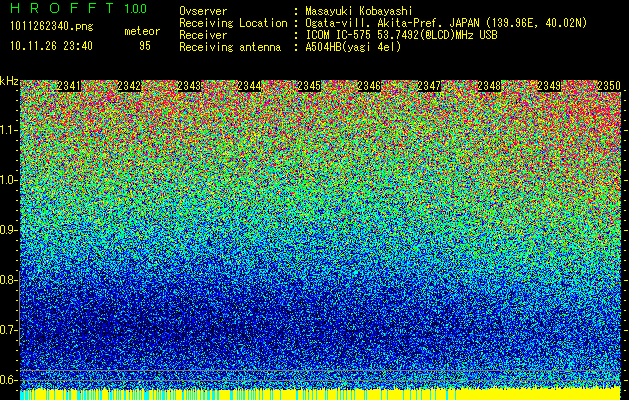Click the 0.8 frequency axis label
Viewport: 629px width, 400px height.
(x=8, y=280)
